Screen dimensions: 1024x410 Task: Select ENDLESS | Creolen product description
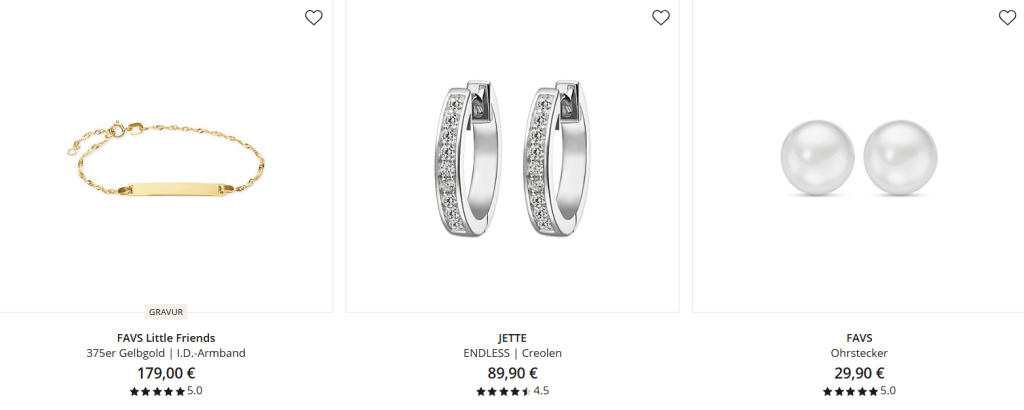click(x=513, y=353)
